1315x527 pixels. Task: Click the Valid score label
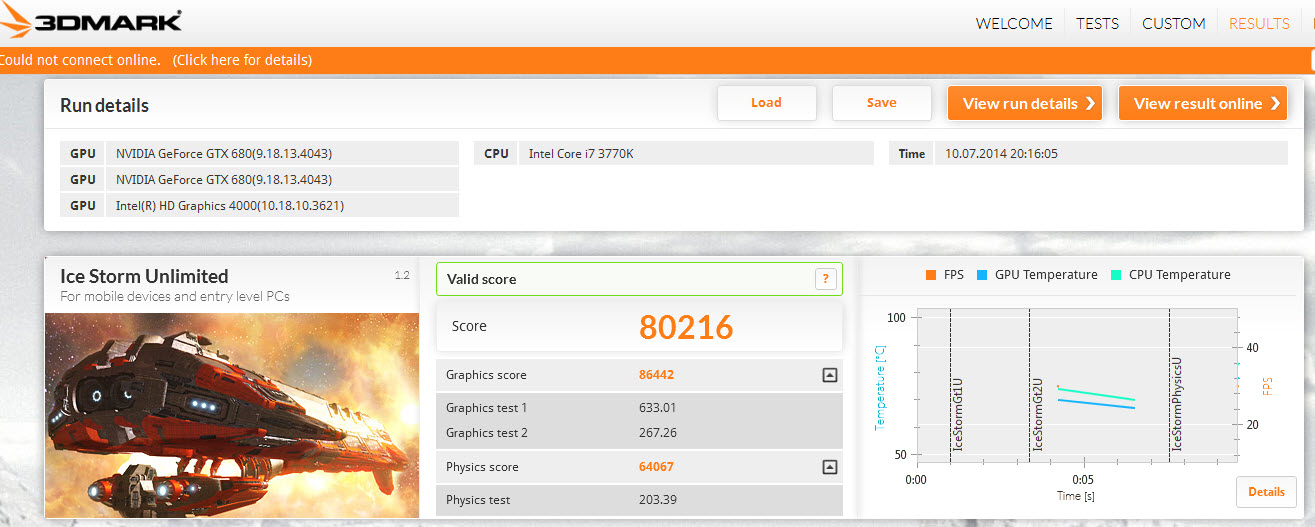(x=482, y=279)
